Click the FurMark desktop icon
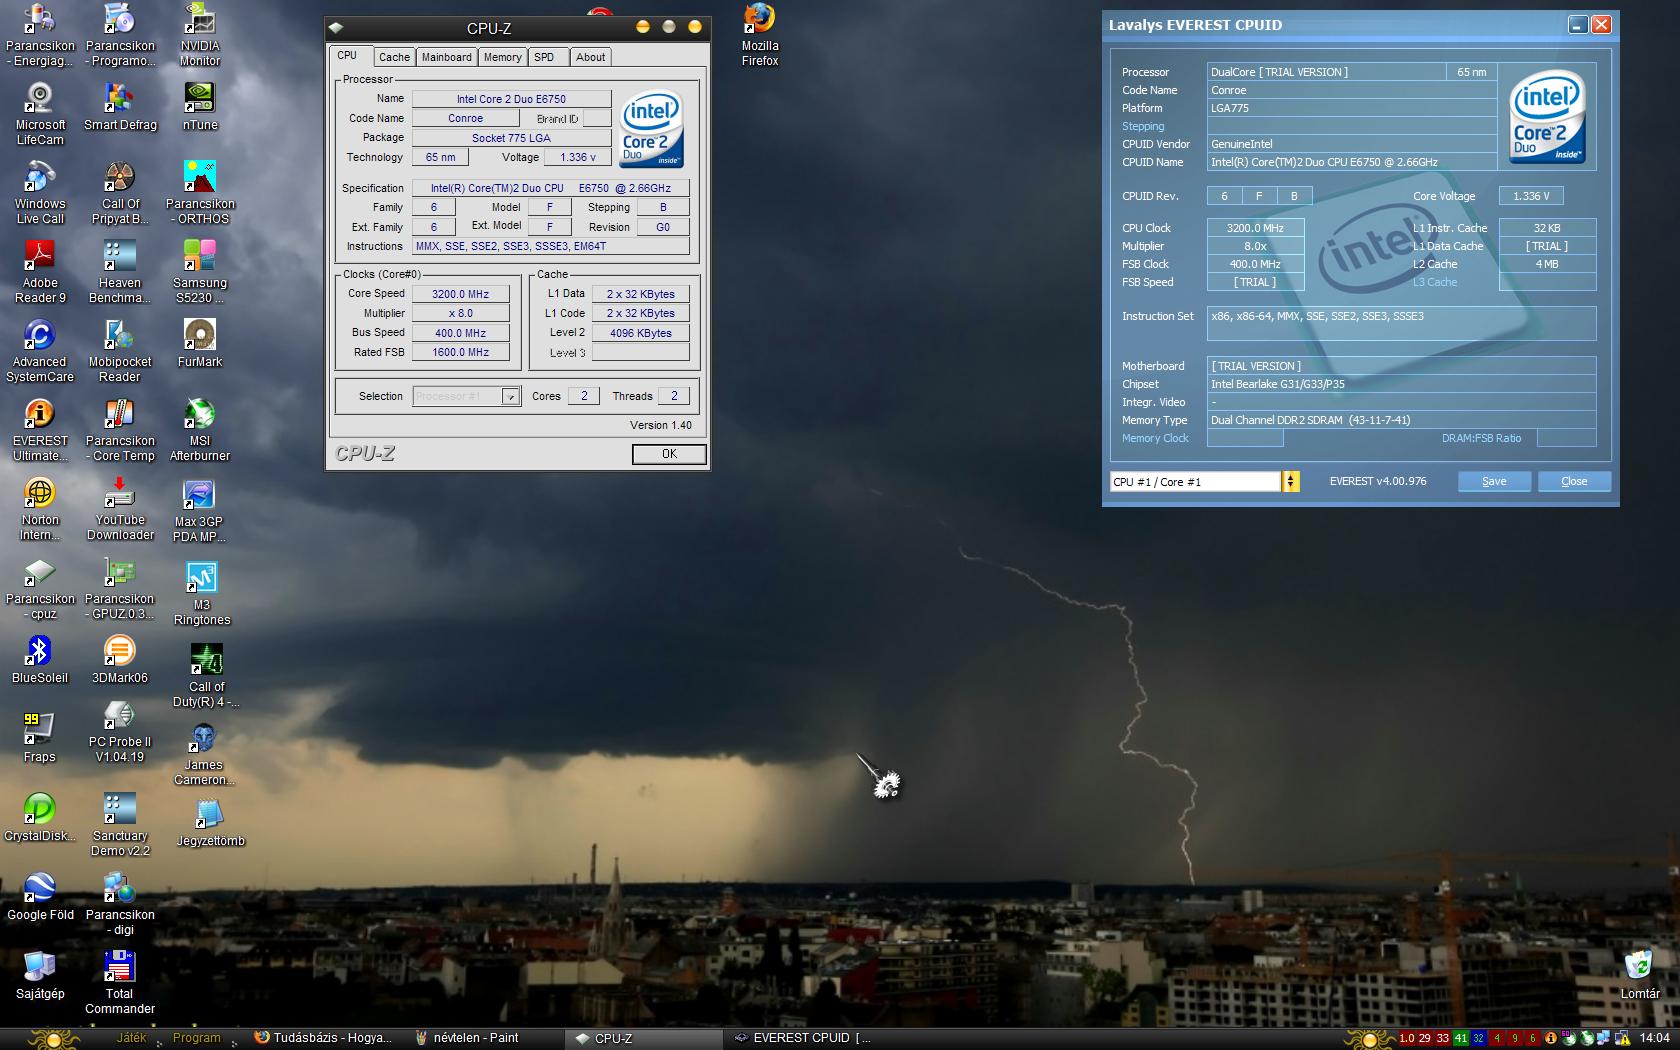Viewport: 1680px width, 1050px height. point(200,343)
